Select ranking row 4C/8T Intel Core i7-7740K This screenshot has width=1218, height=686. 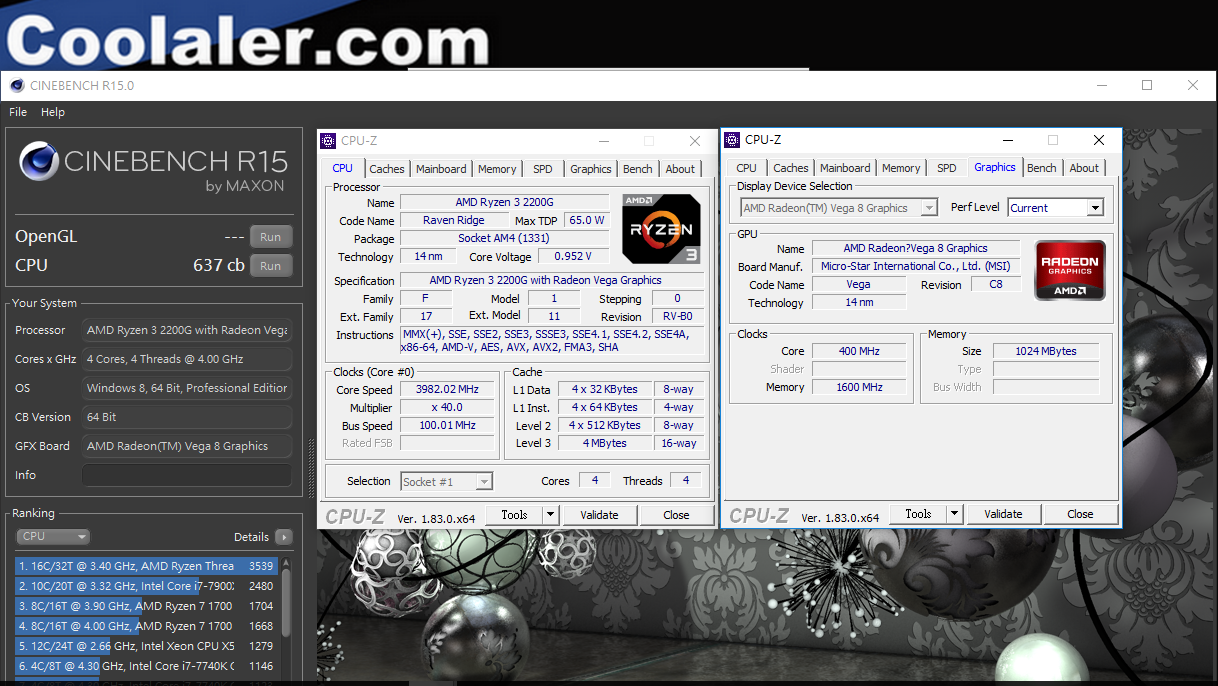click(x=147, y=666)
